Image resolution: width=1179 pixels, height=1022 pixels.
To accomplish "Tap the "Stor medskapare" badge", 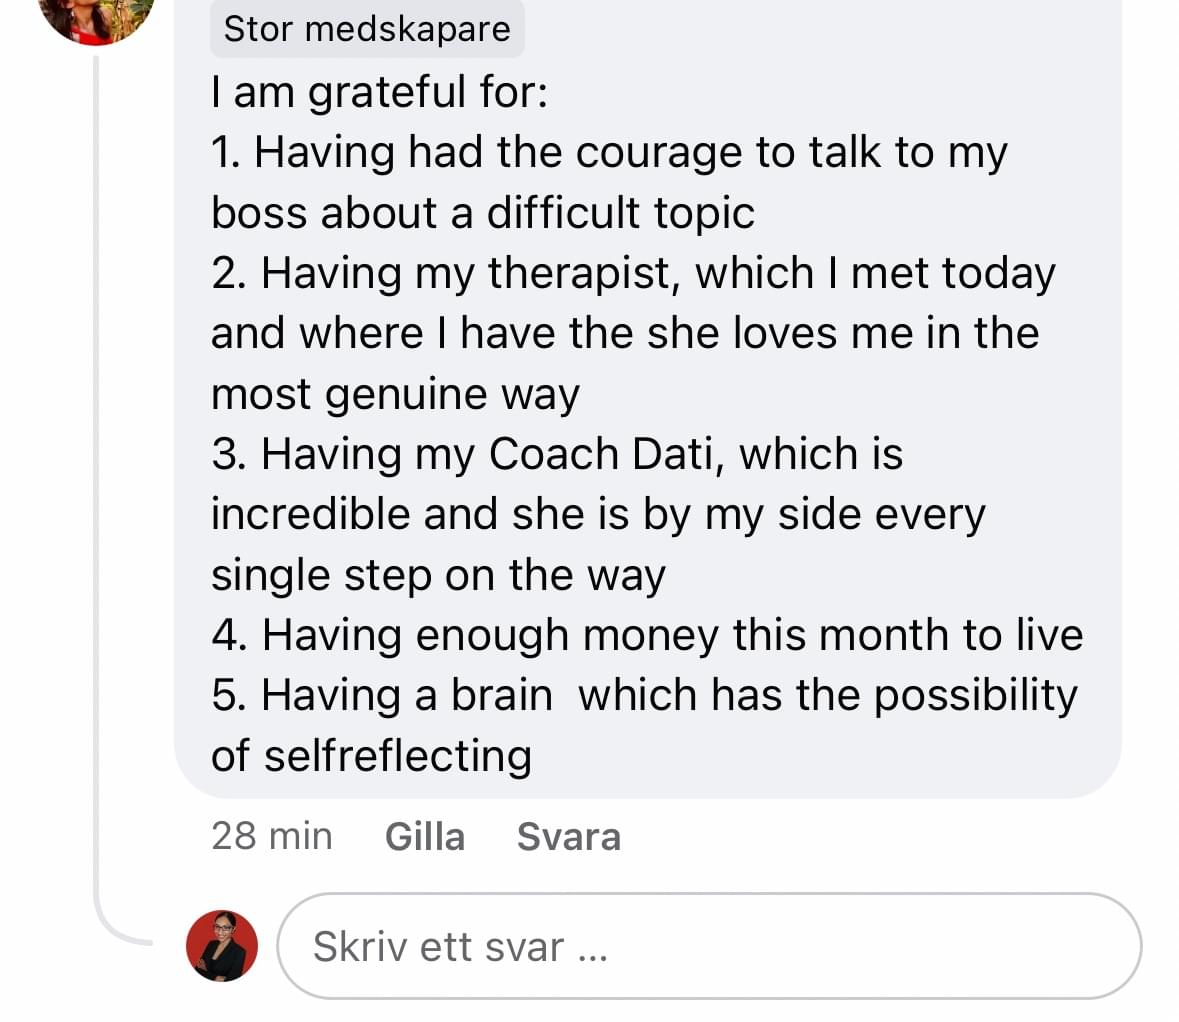I will click(x=367, y=29).
